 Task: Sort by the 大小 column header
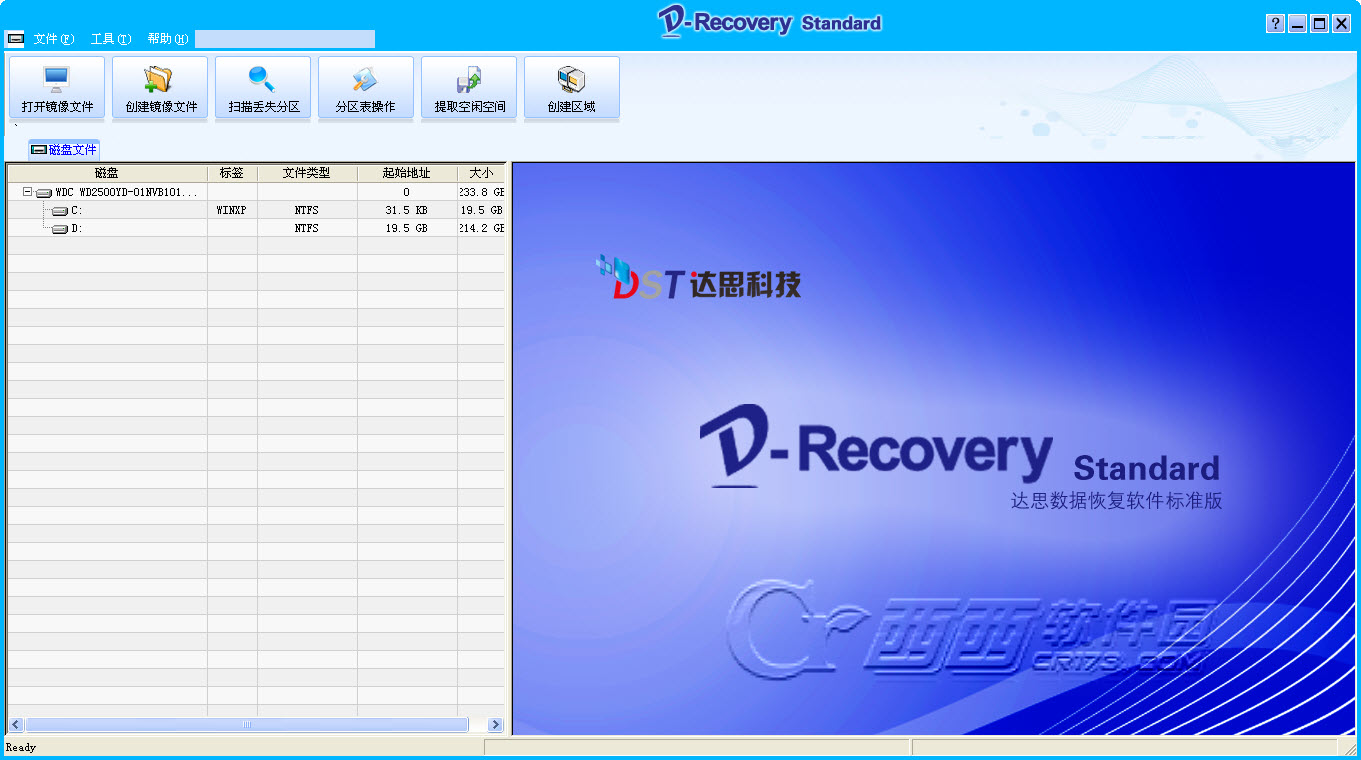(x=481, y=173)
